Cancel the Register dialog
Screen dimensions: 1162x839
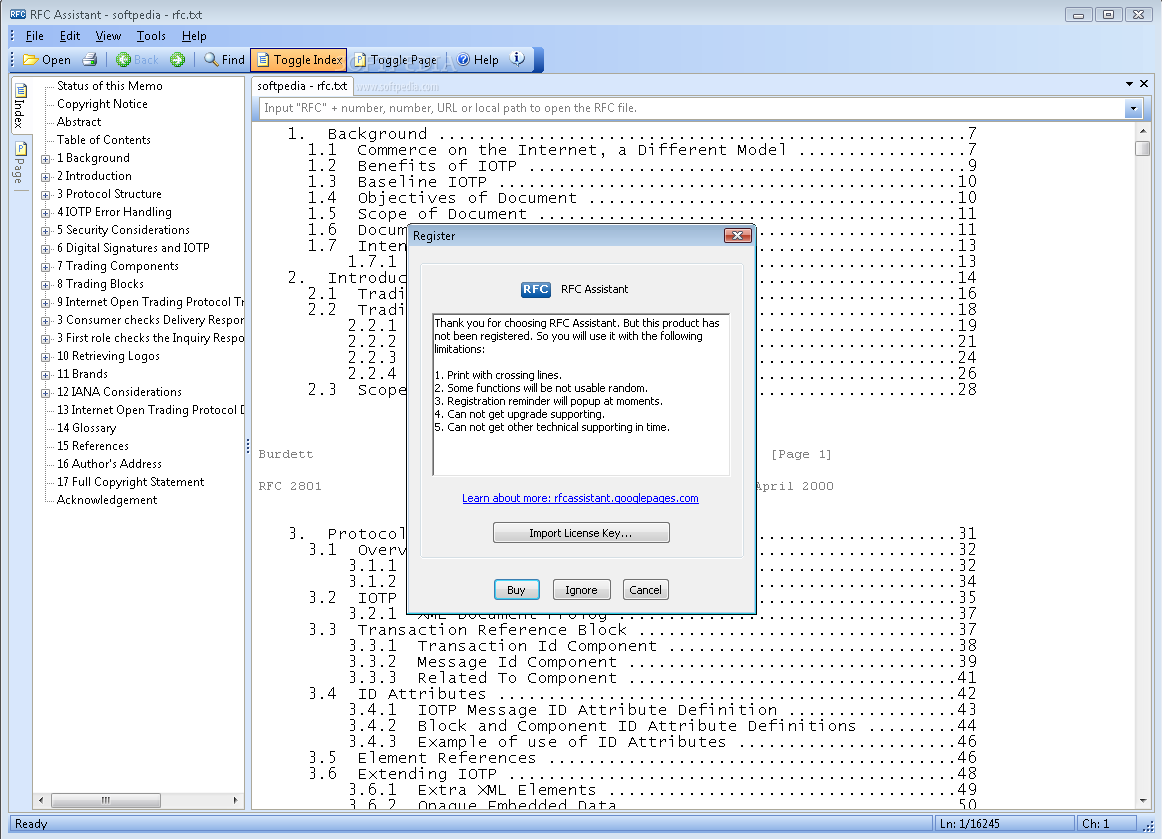[x=645, y=590]
